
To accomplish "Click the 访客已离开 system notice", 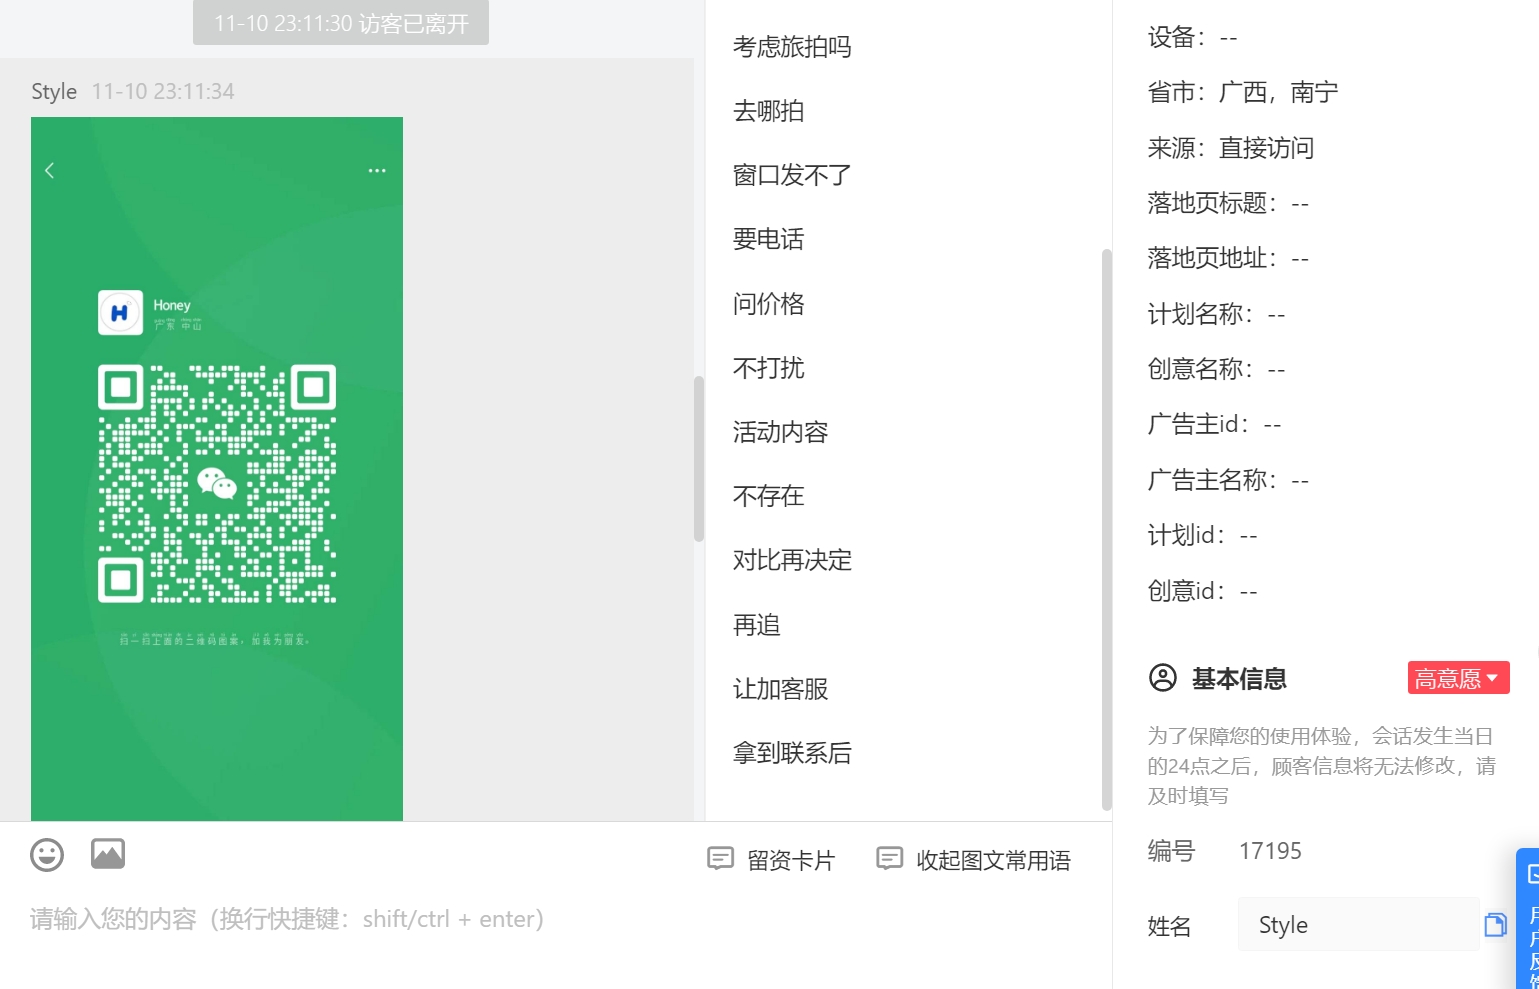I will pos(341,23).
